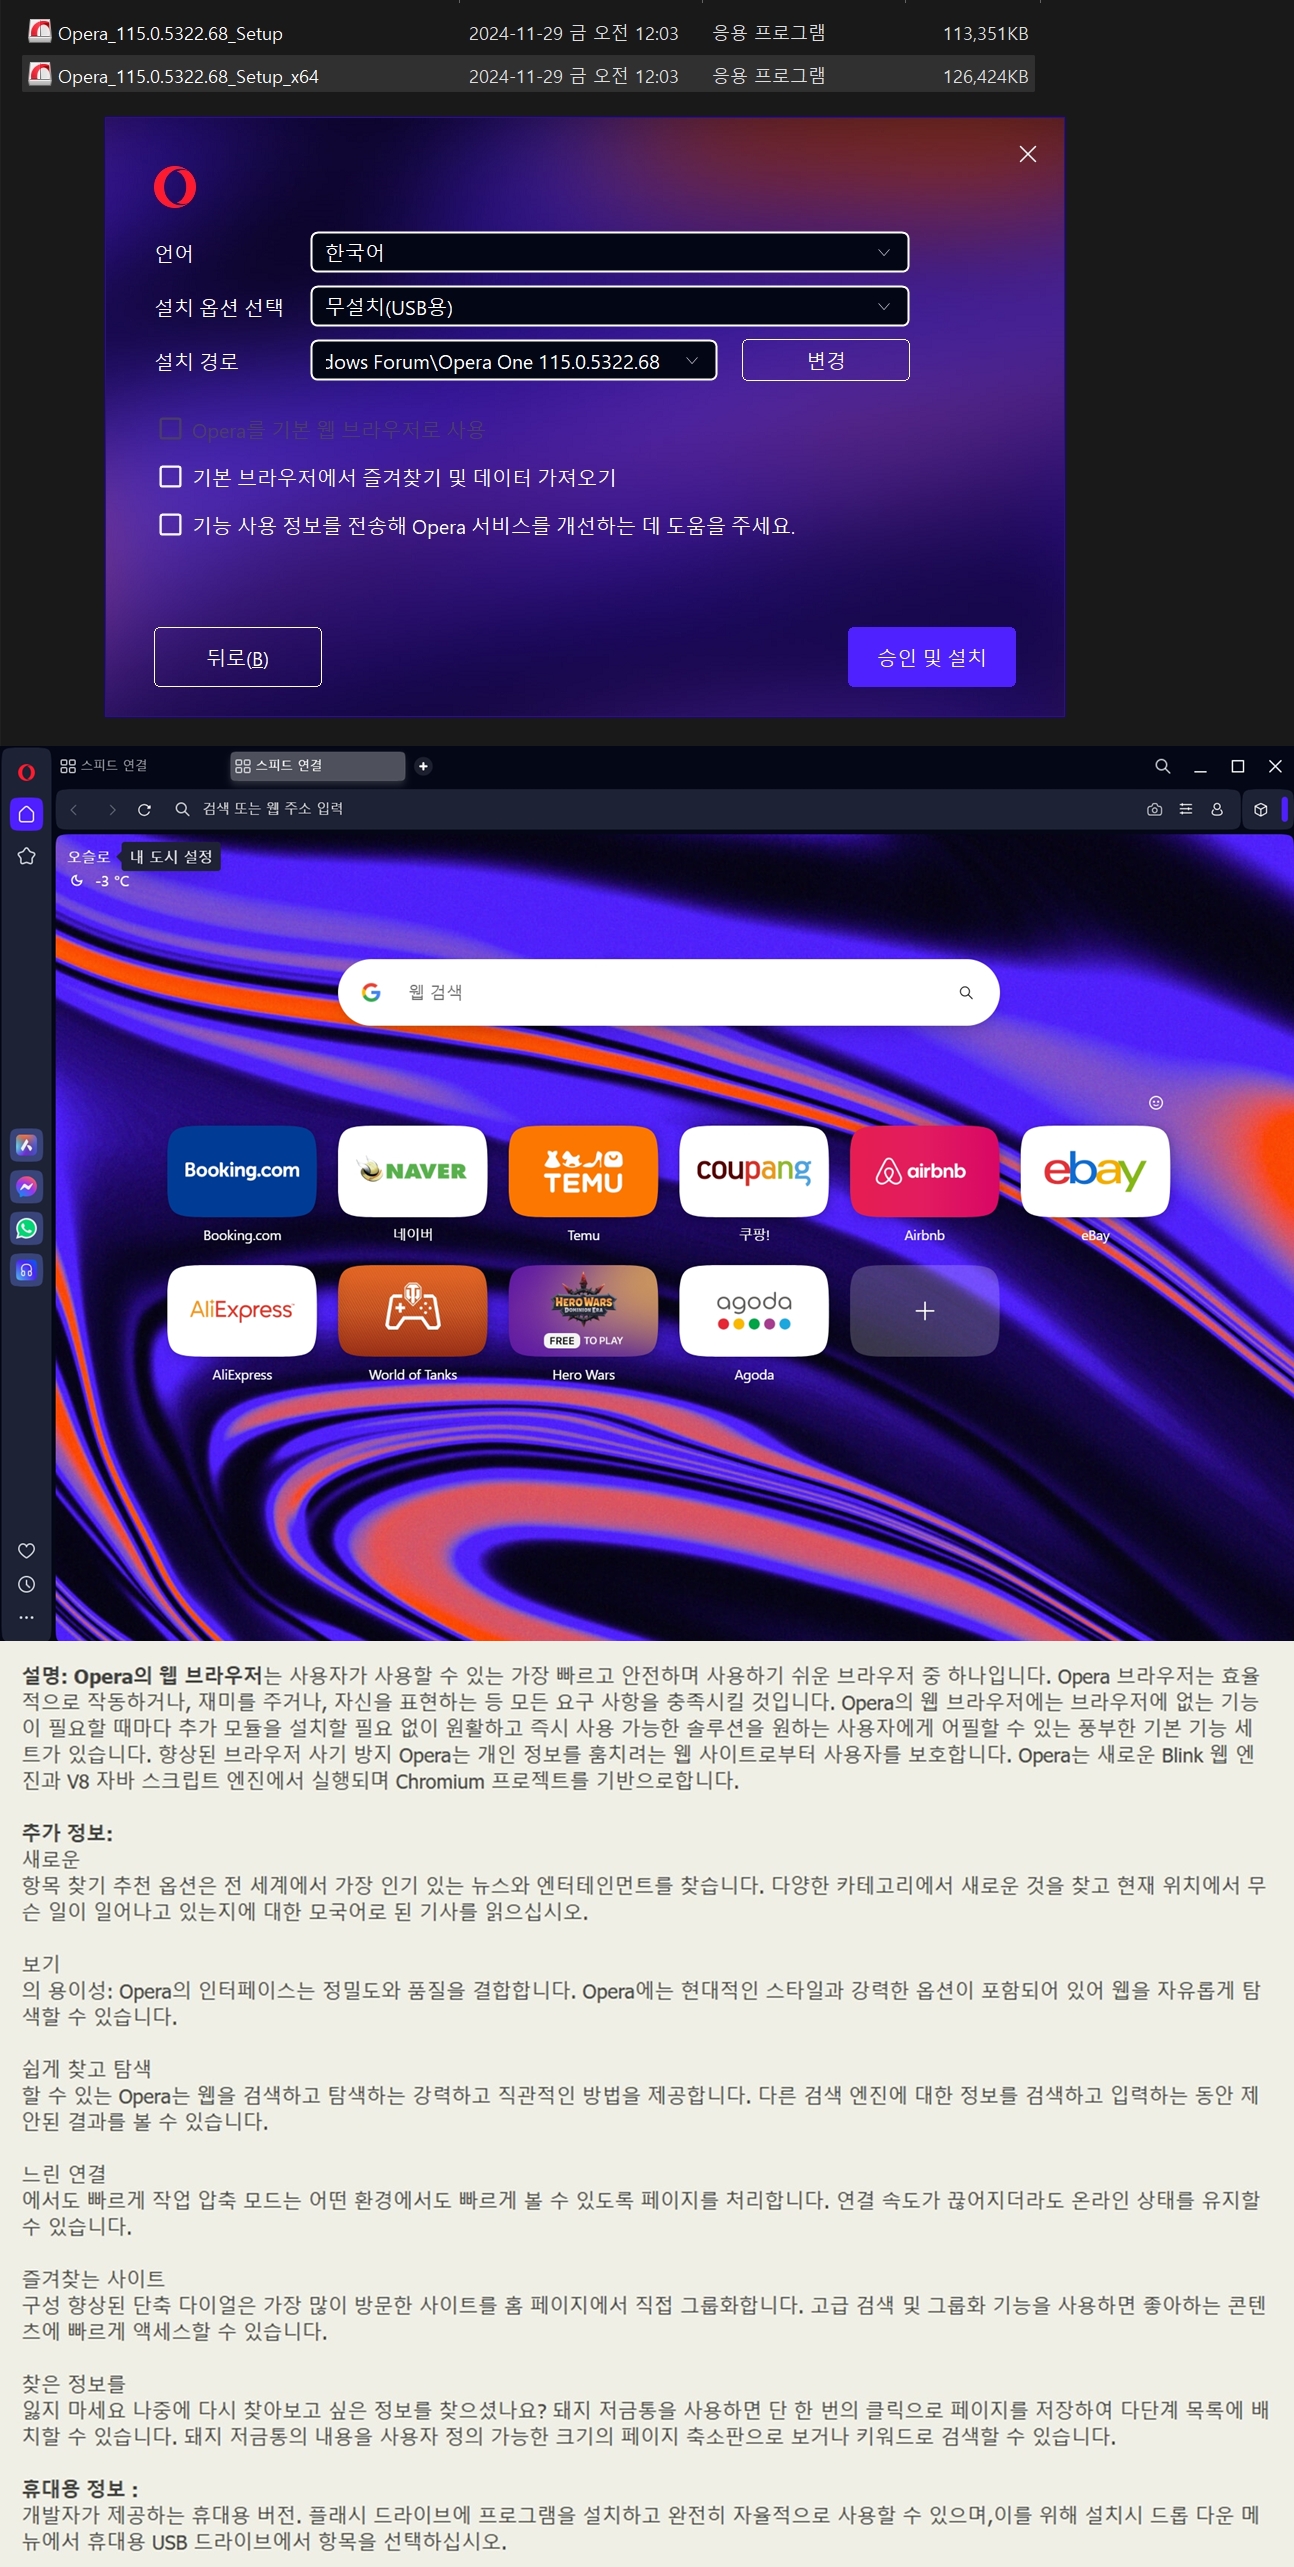Click the Google logo in search box
The width and height of the screenshot is (1294, 2567).
pyautogui.click(x=371, y=992)
